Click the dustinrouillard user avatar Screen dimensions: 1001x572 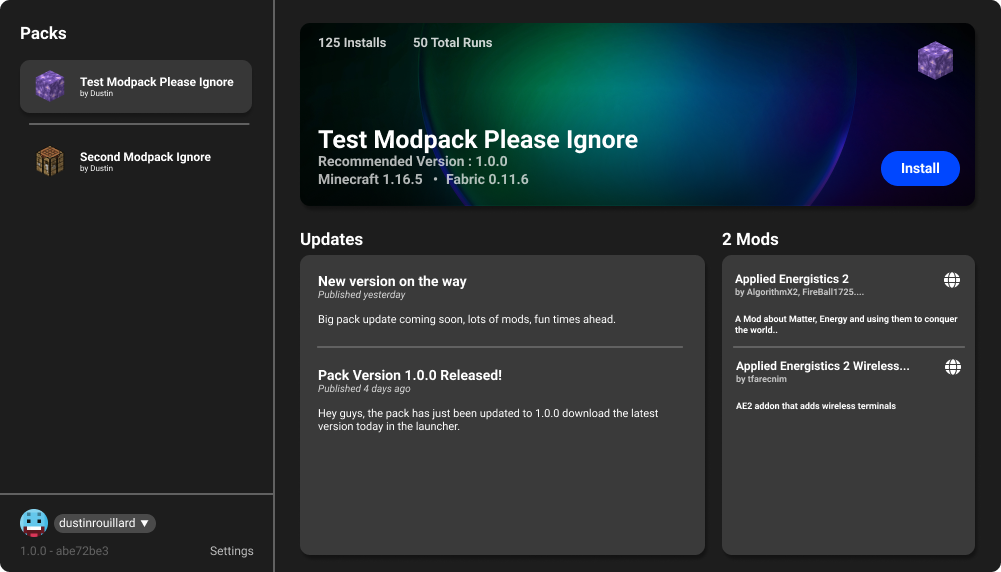34,523
